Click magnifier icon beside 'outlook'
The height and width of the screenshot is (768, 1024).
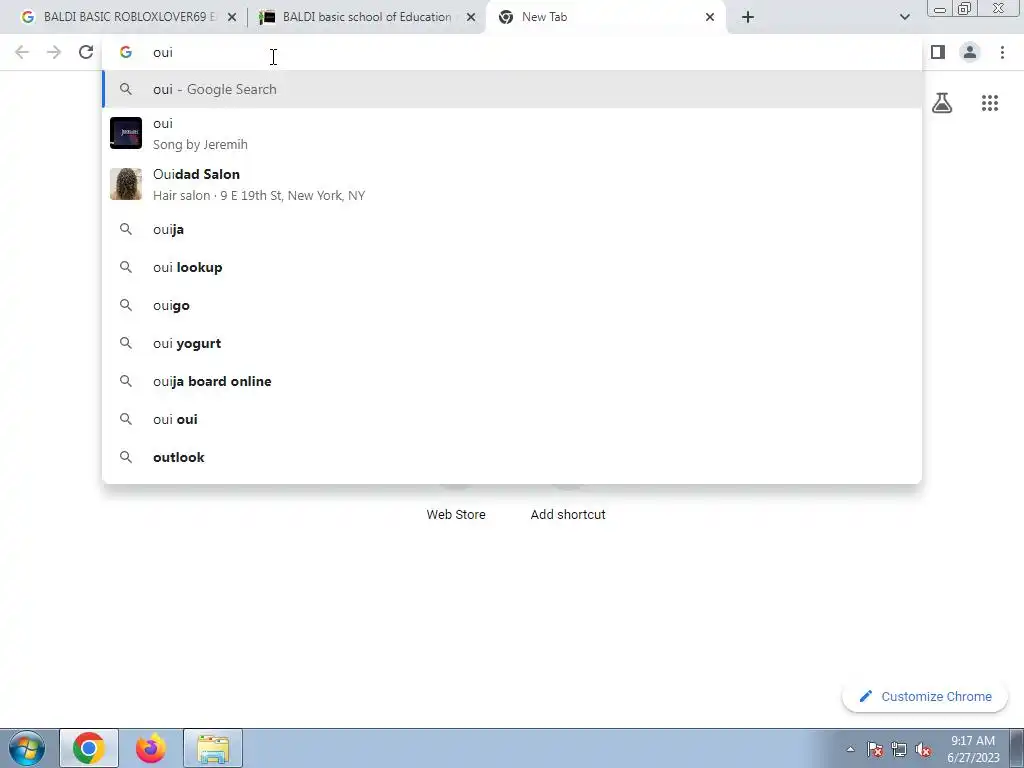[x=125, y=457]
